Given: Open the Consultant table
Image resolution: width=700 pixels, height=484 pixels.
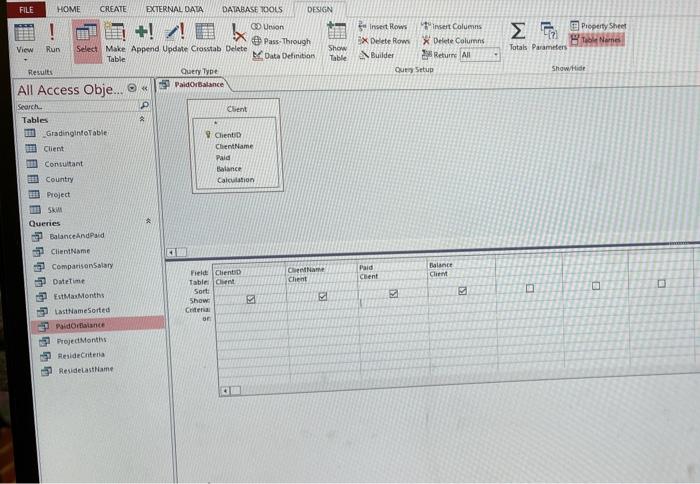Looking at the screenshot, I should pos(55,164).
